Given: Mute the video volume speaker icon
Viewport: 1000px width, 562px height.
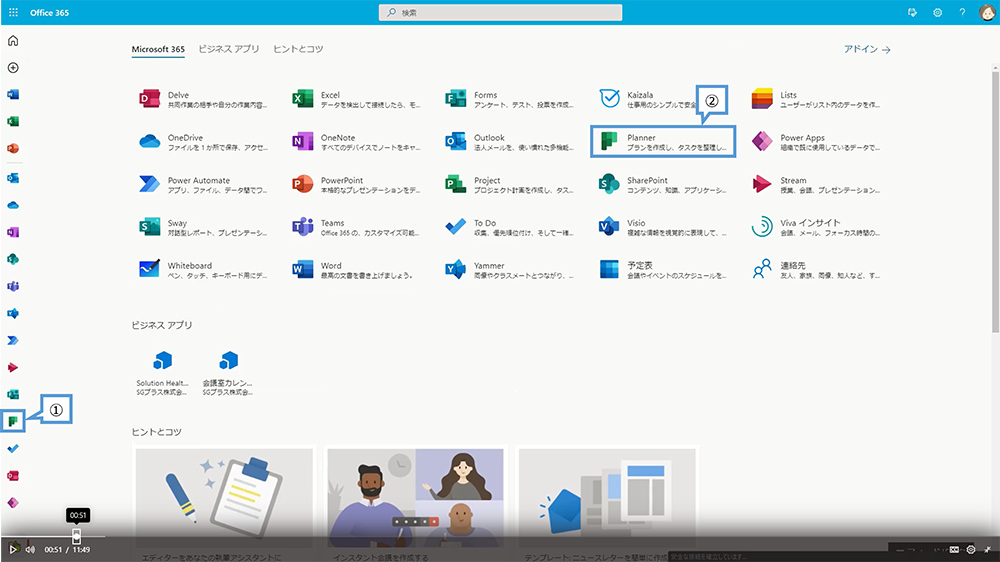Looking at the screenshot, I should [x=31, y=549].
